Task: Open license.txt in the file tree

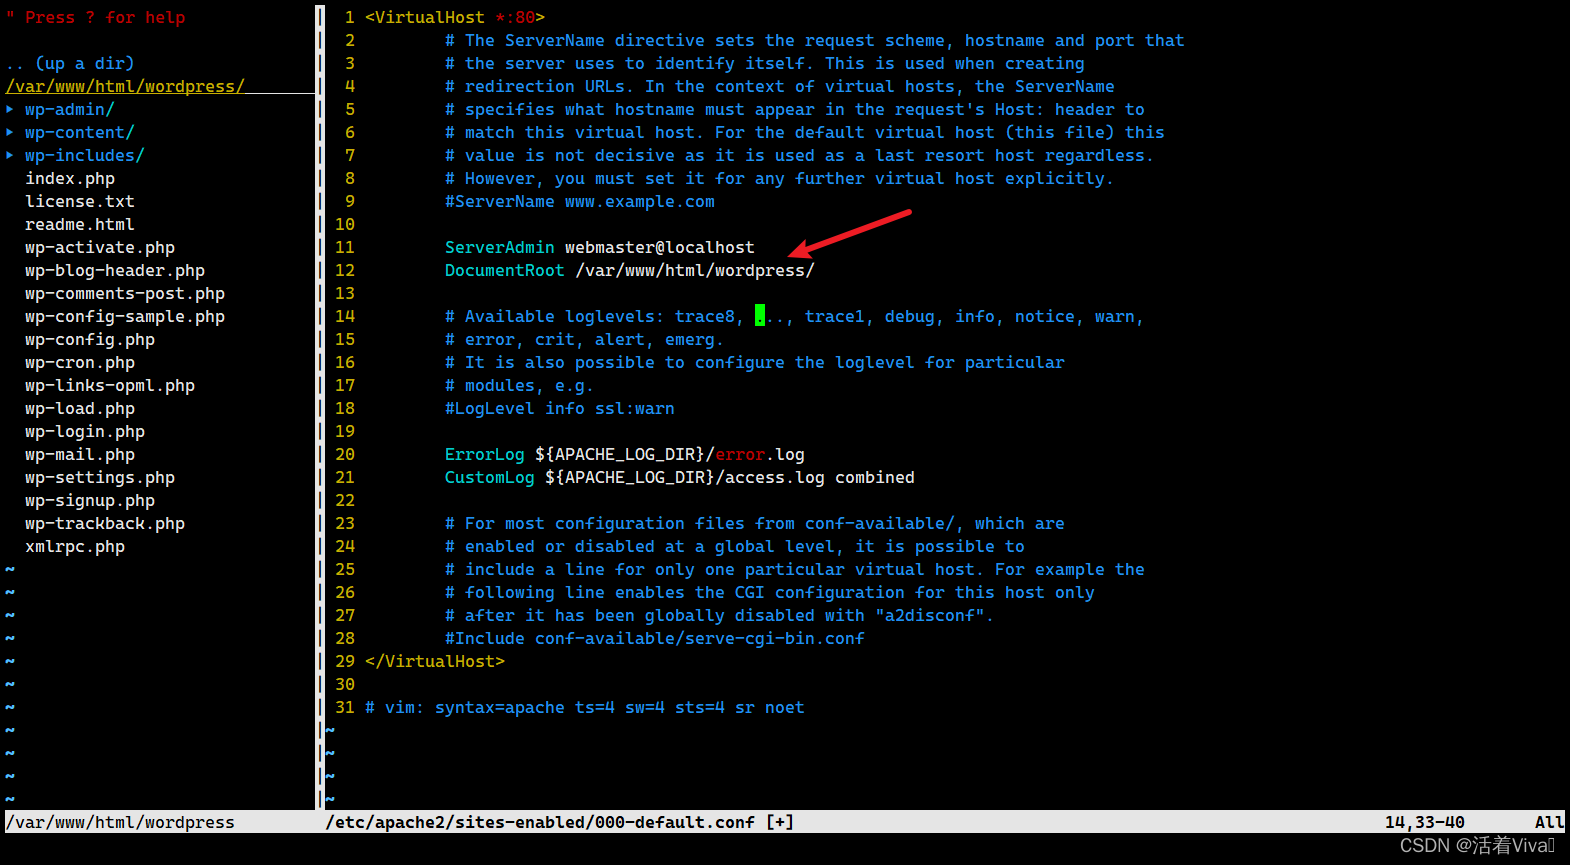Action: point(80,201)
